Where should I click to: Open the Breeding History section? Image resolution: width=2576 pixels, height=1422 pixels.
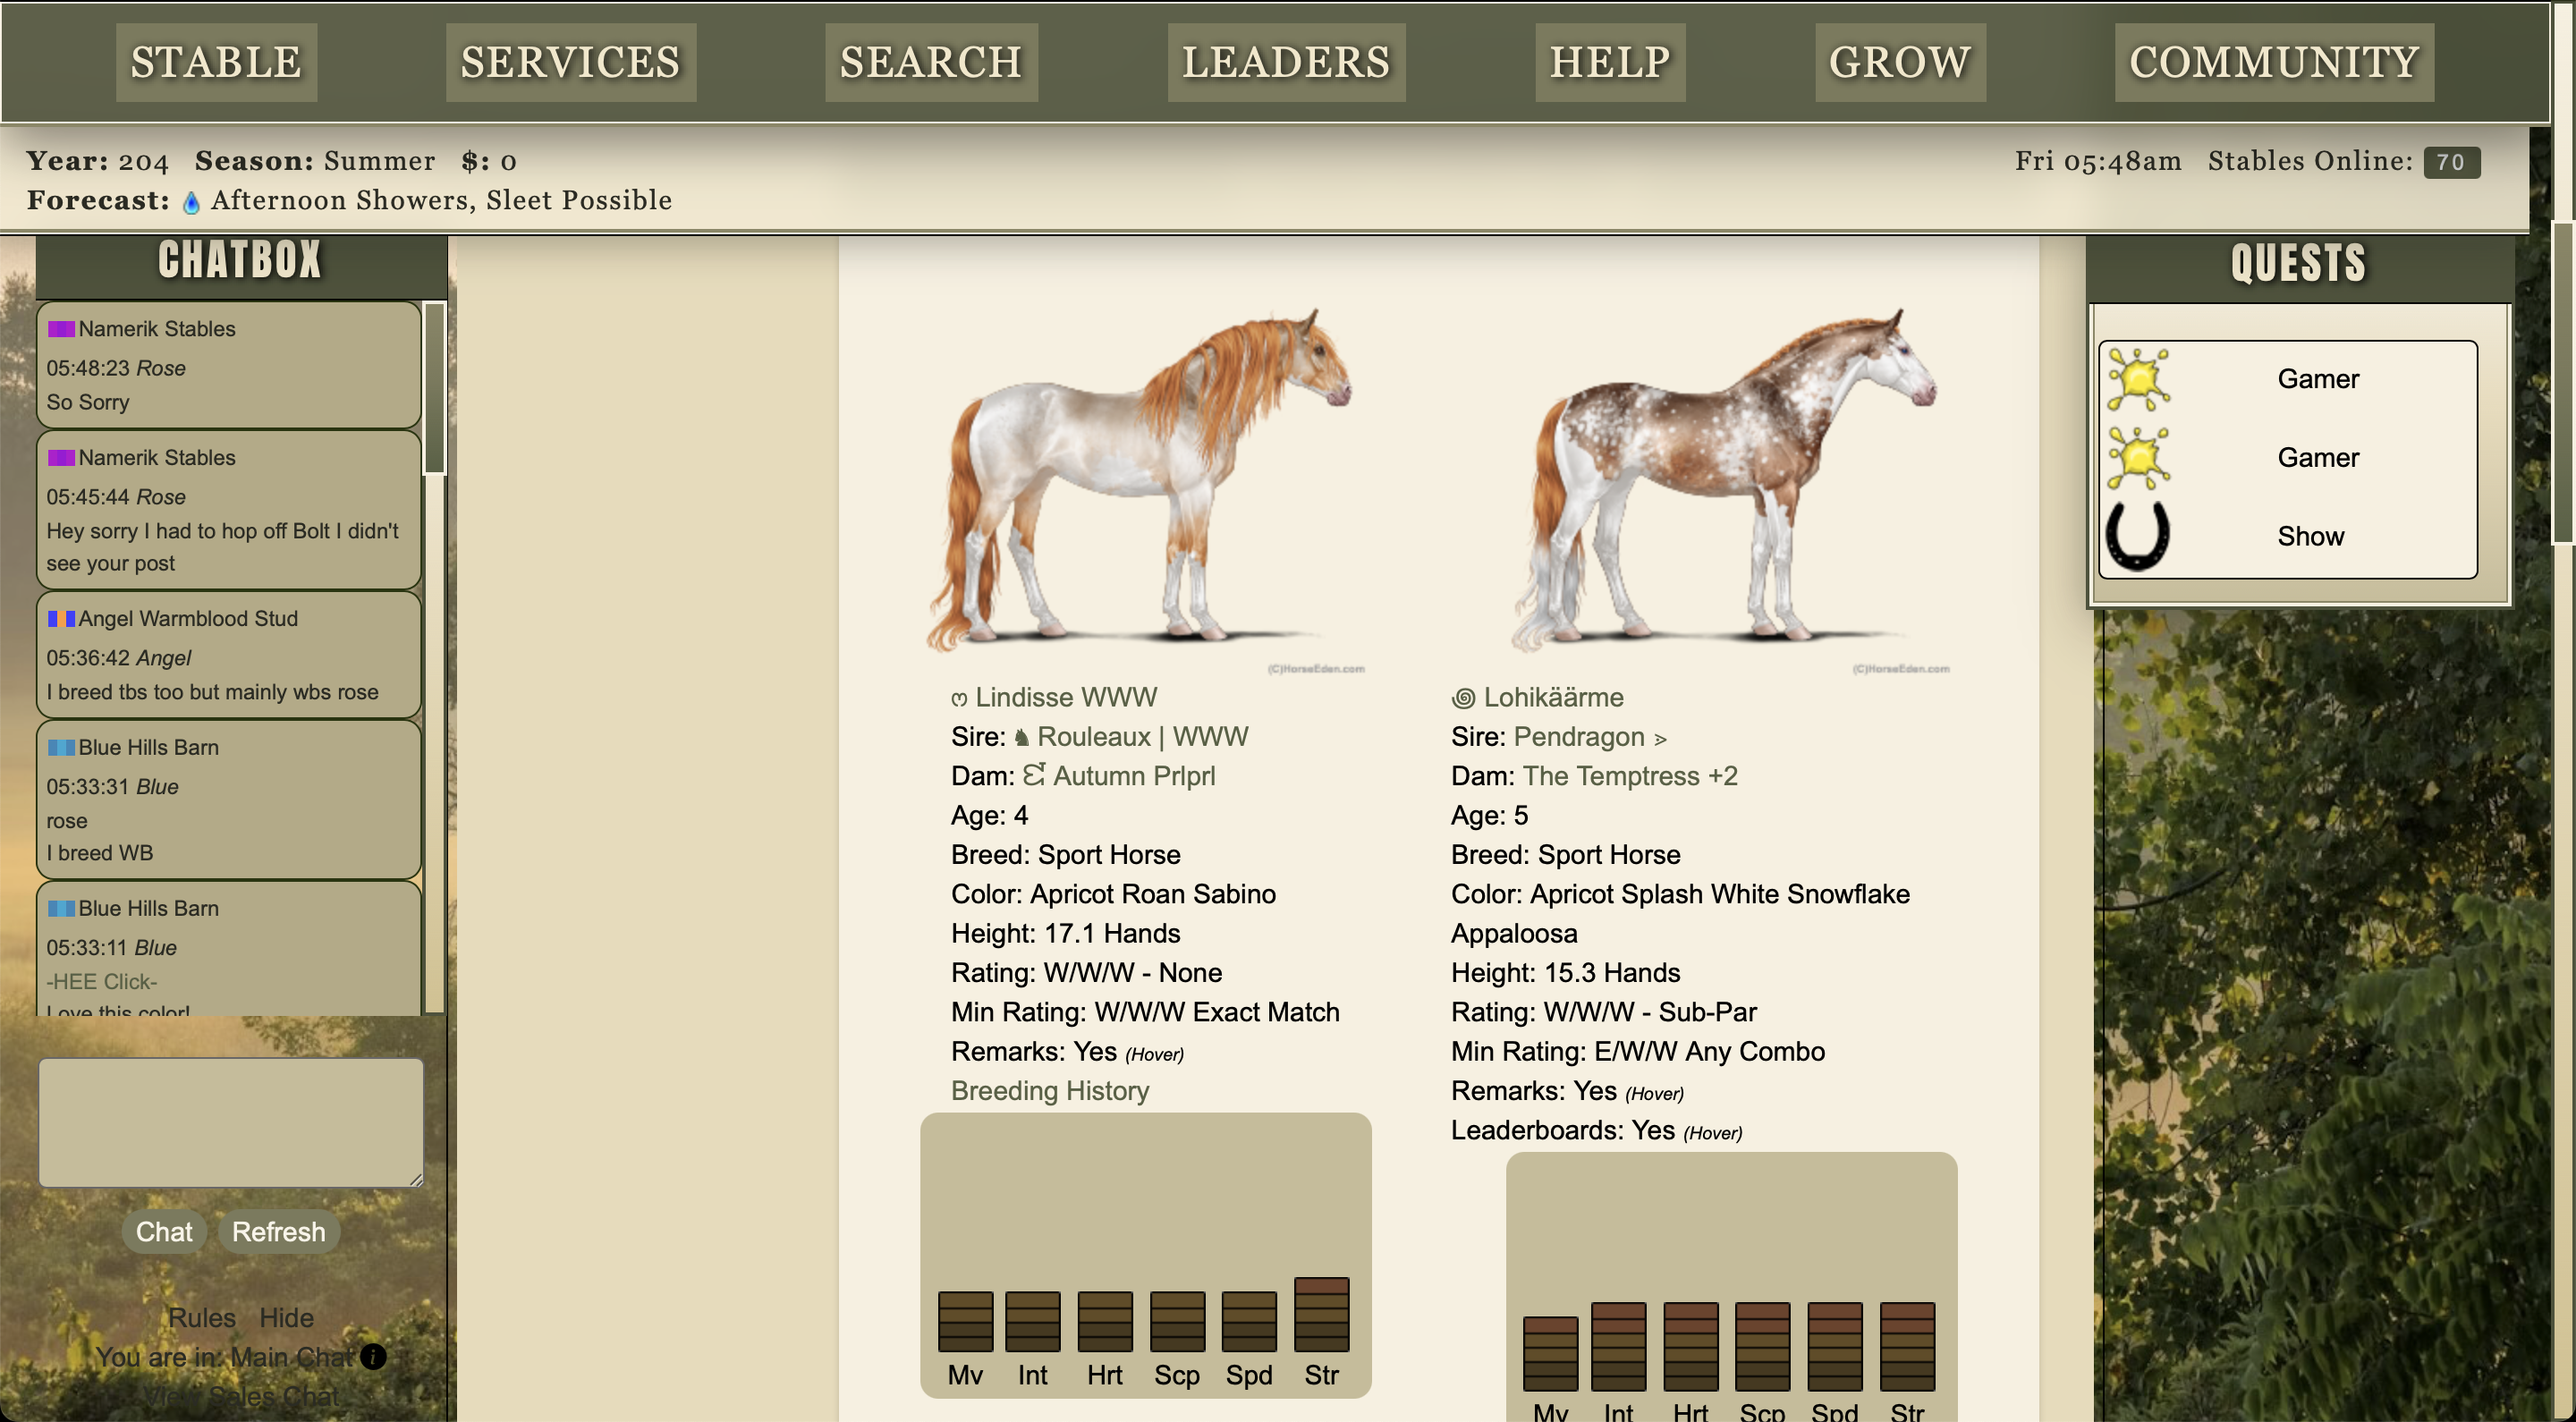coord(1050,1091)
